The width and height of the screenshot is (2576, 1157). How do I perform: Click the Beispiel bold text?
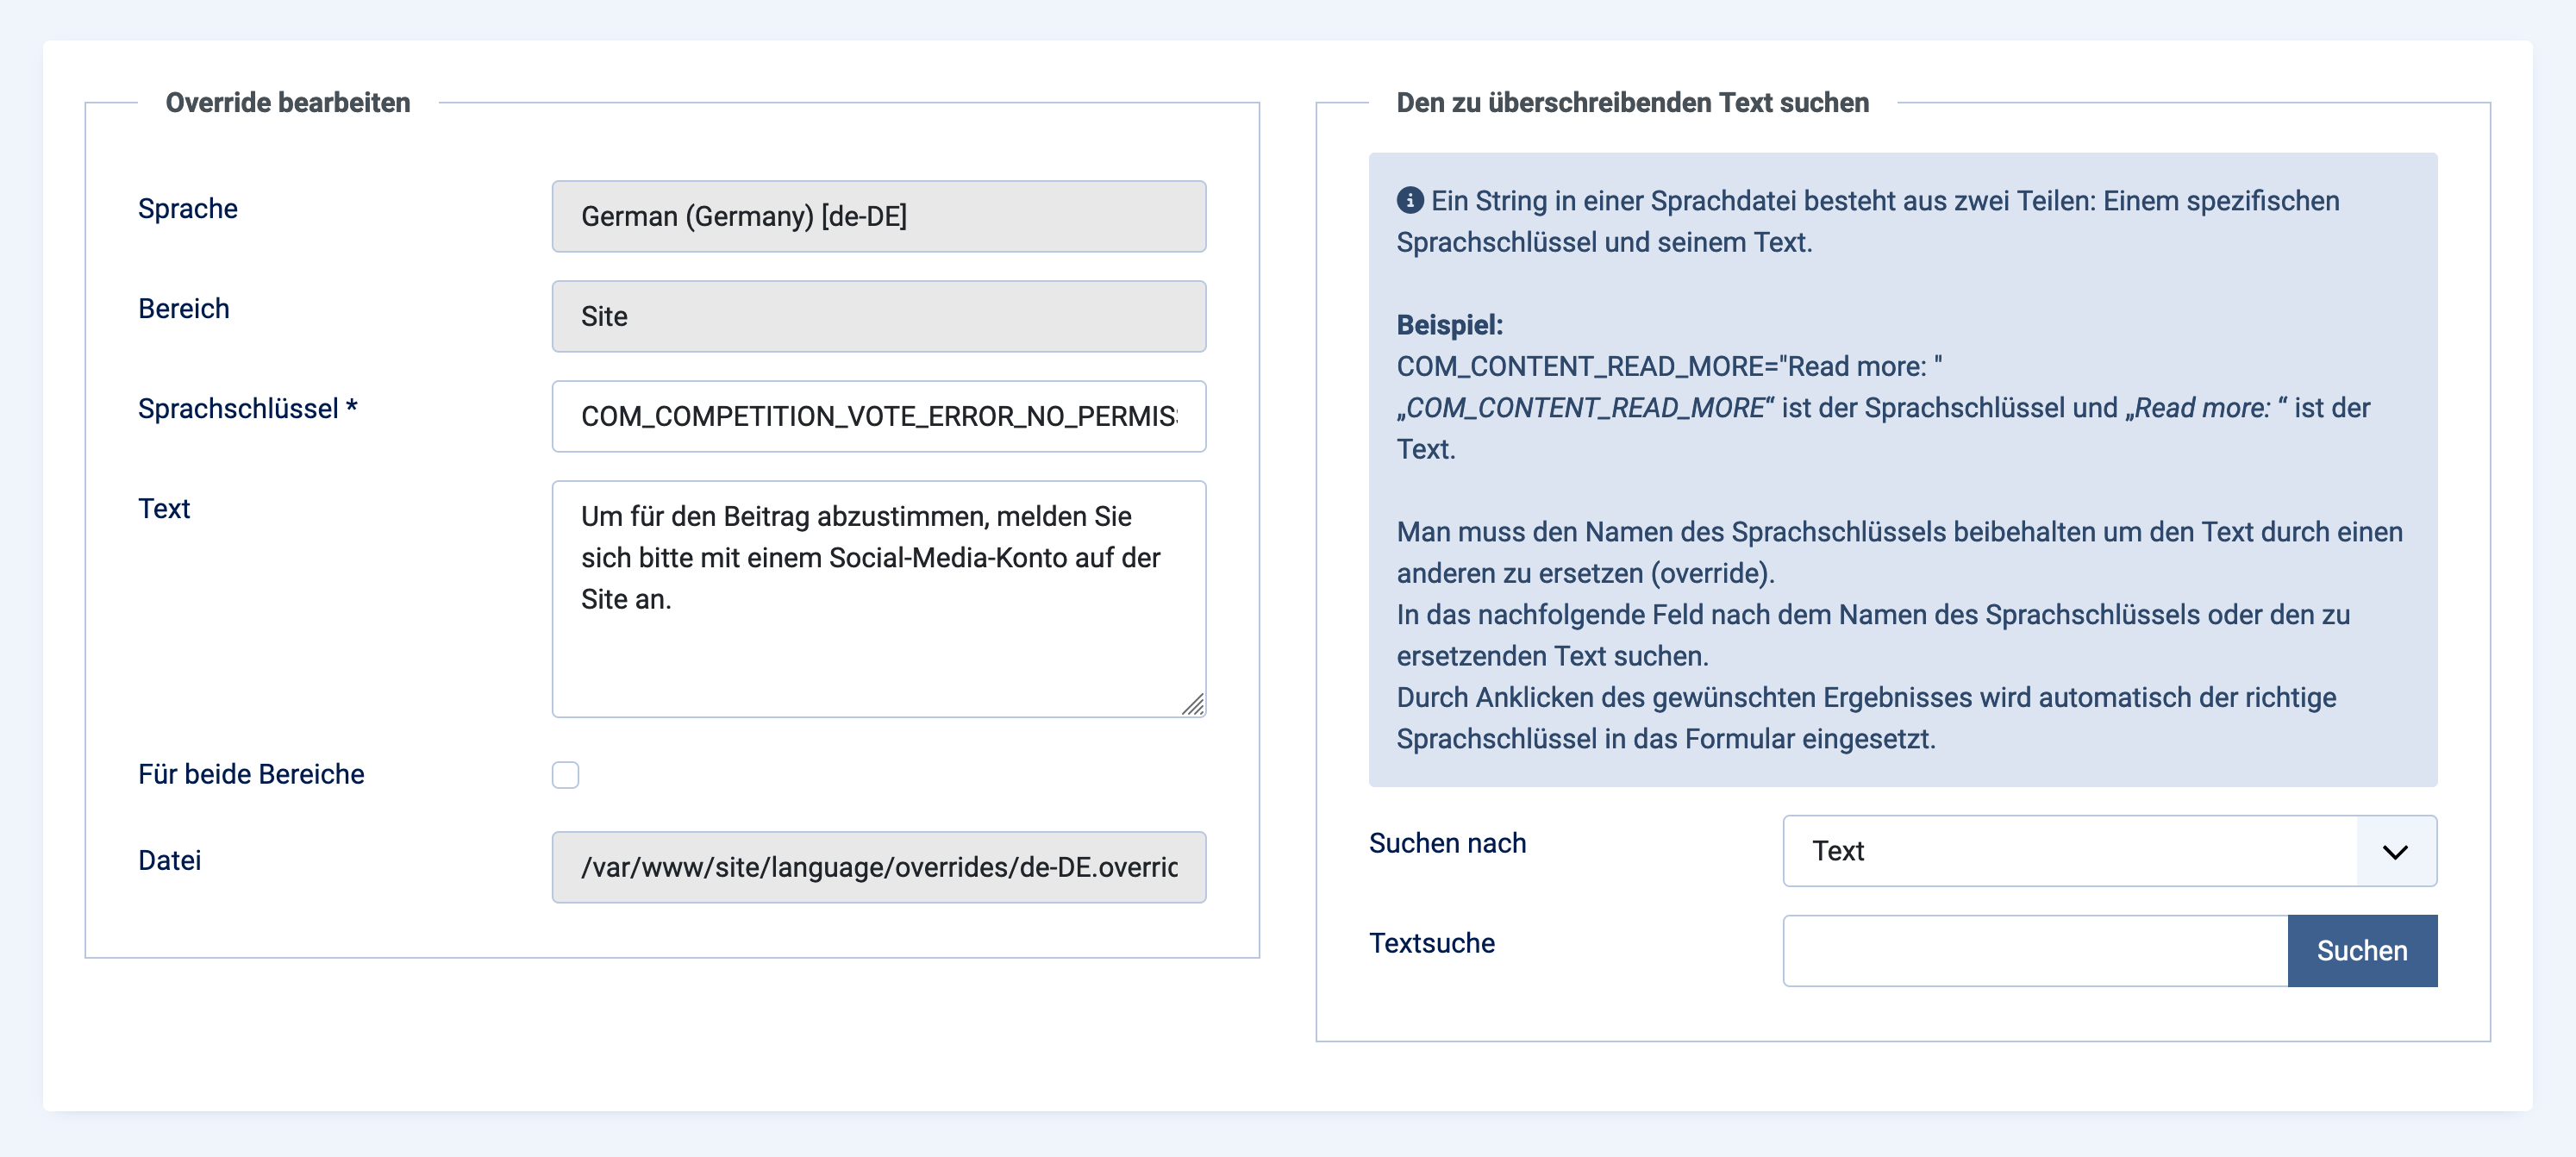[1449, 325]
